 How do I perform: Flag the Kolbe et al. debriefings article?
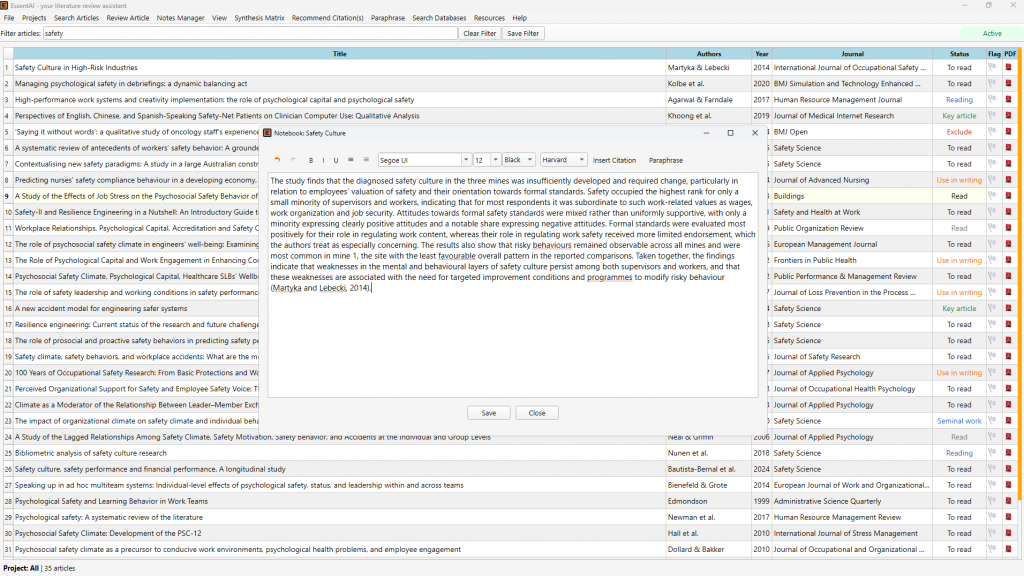pos(993,84)
